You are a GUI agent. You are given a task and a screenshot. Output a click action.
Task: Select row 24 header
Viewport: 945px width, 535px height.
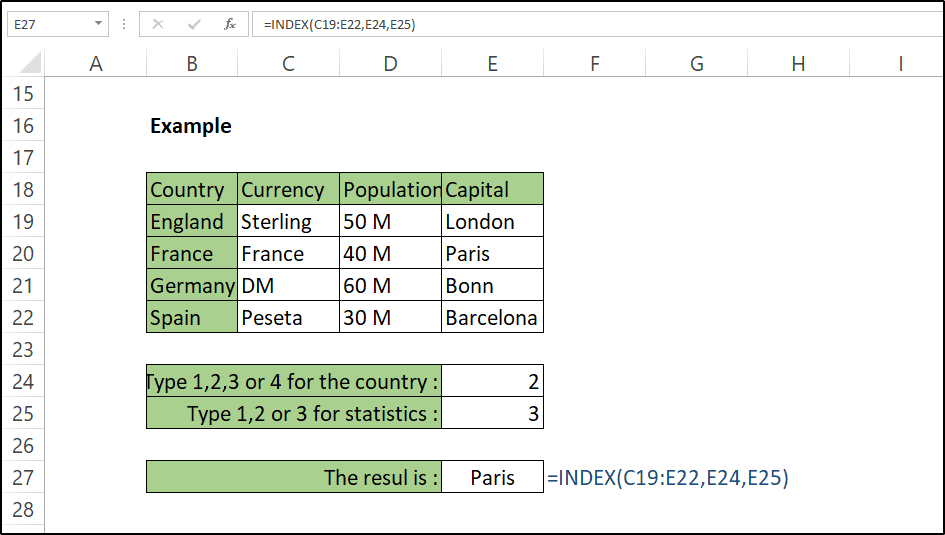(23, 381)
